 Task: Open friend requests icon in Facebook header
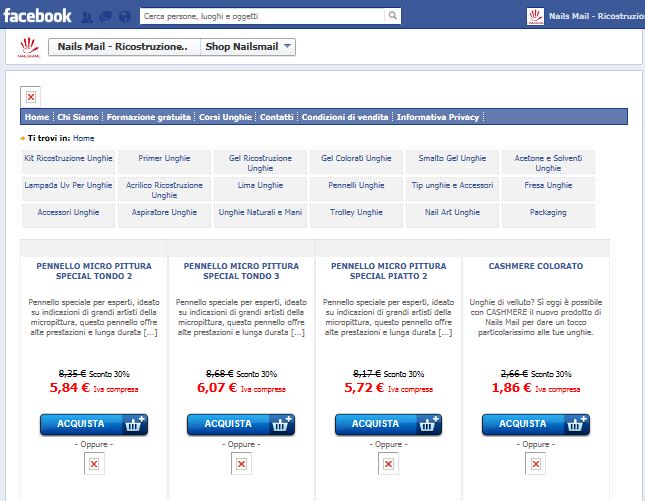pos(87,17)
